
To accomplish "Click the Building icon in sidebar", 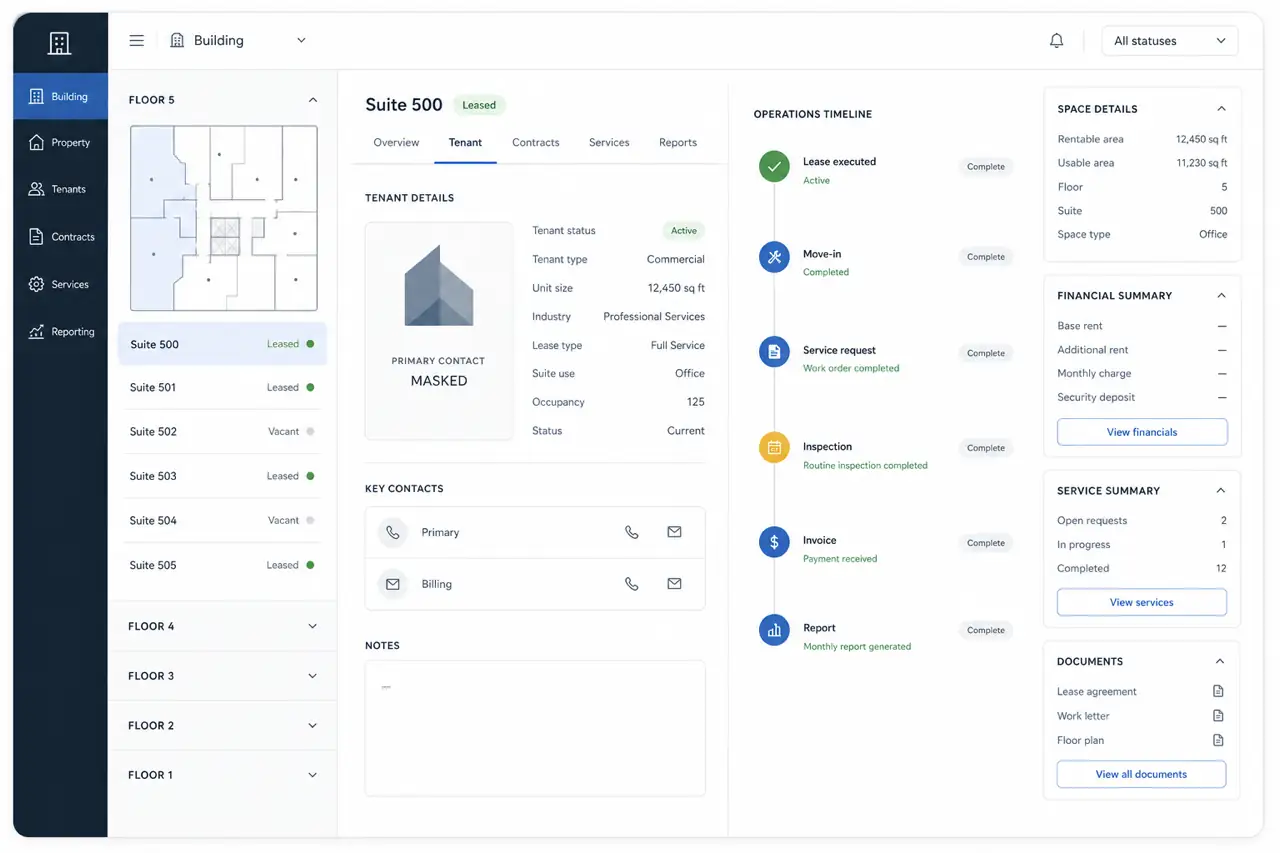I will pos(36,97).
